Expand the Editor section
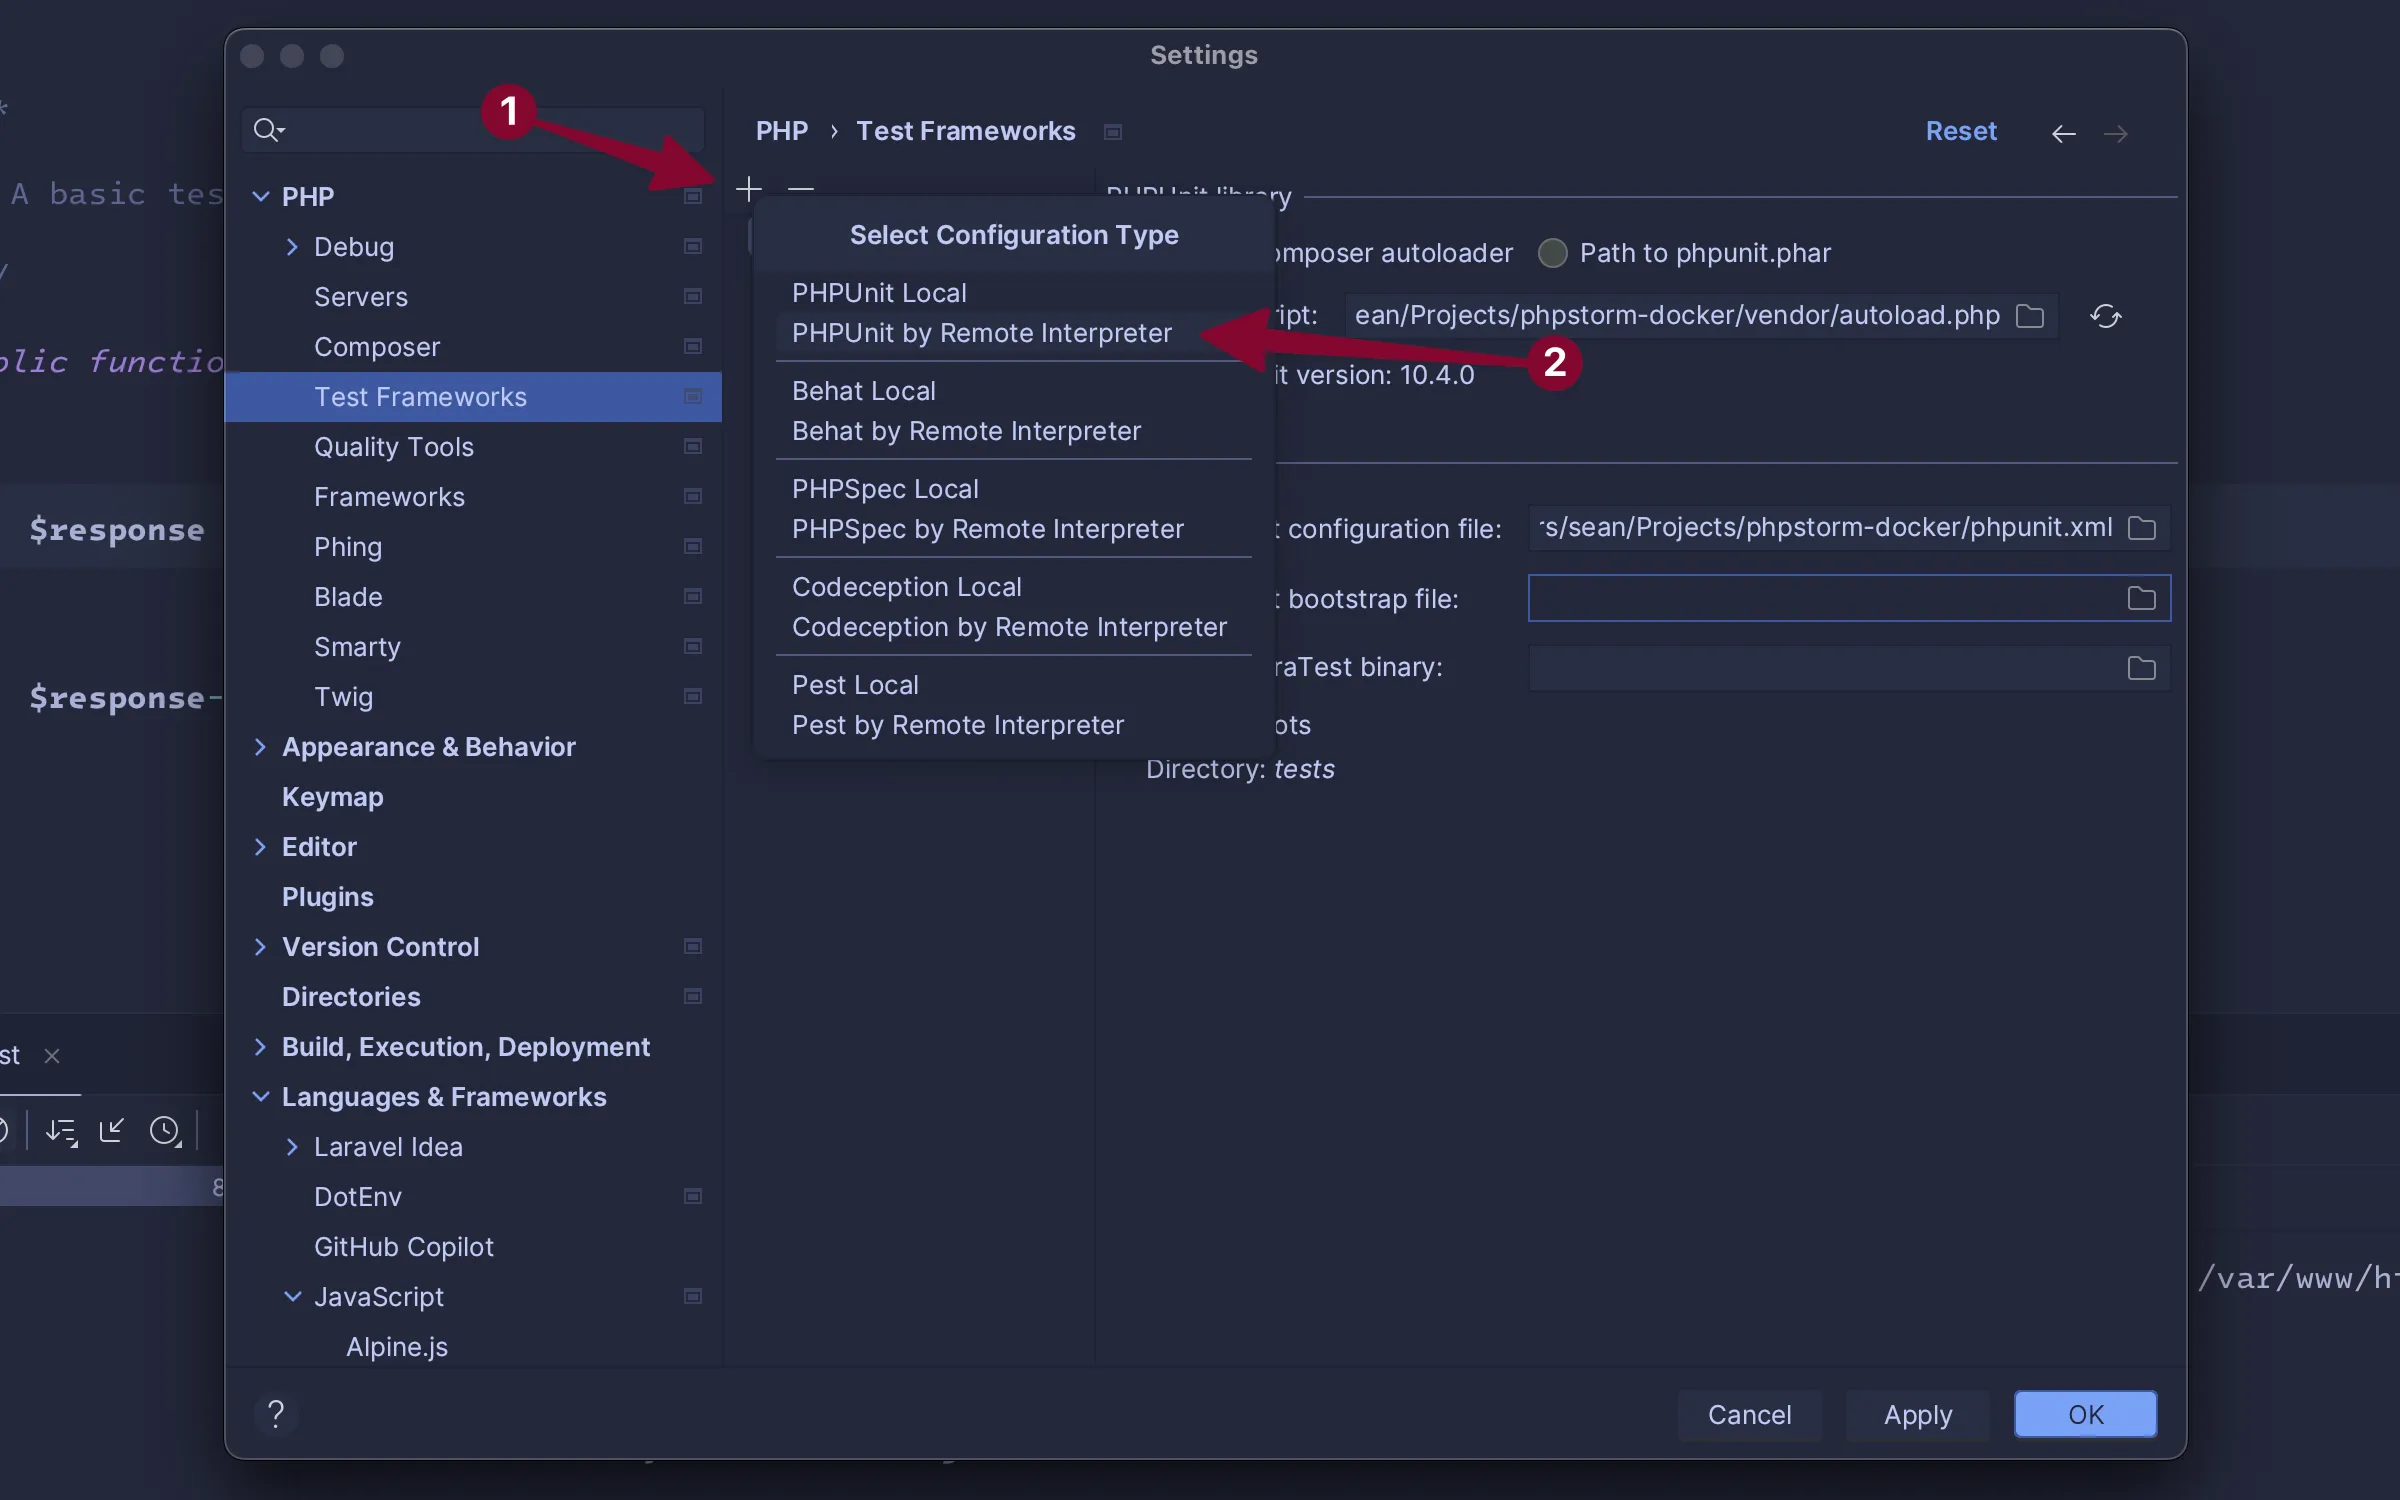 260,846
